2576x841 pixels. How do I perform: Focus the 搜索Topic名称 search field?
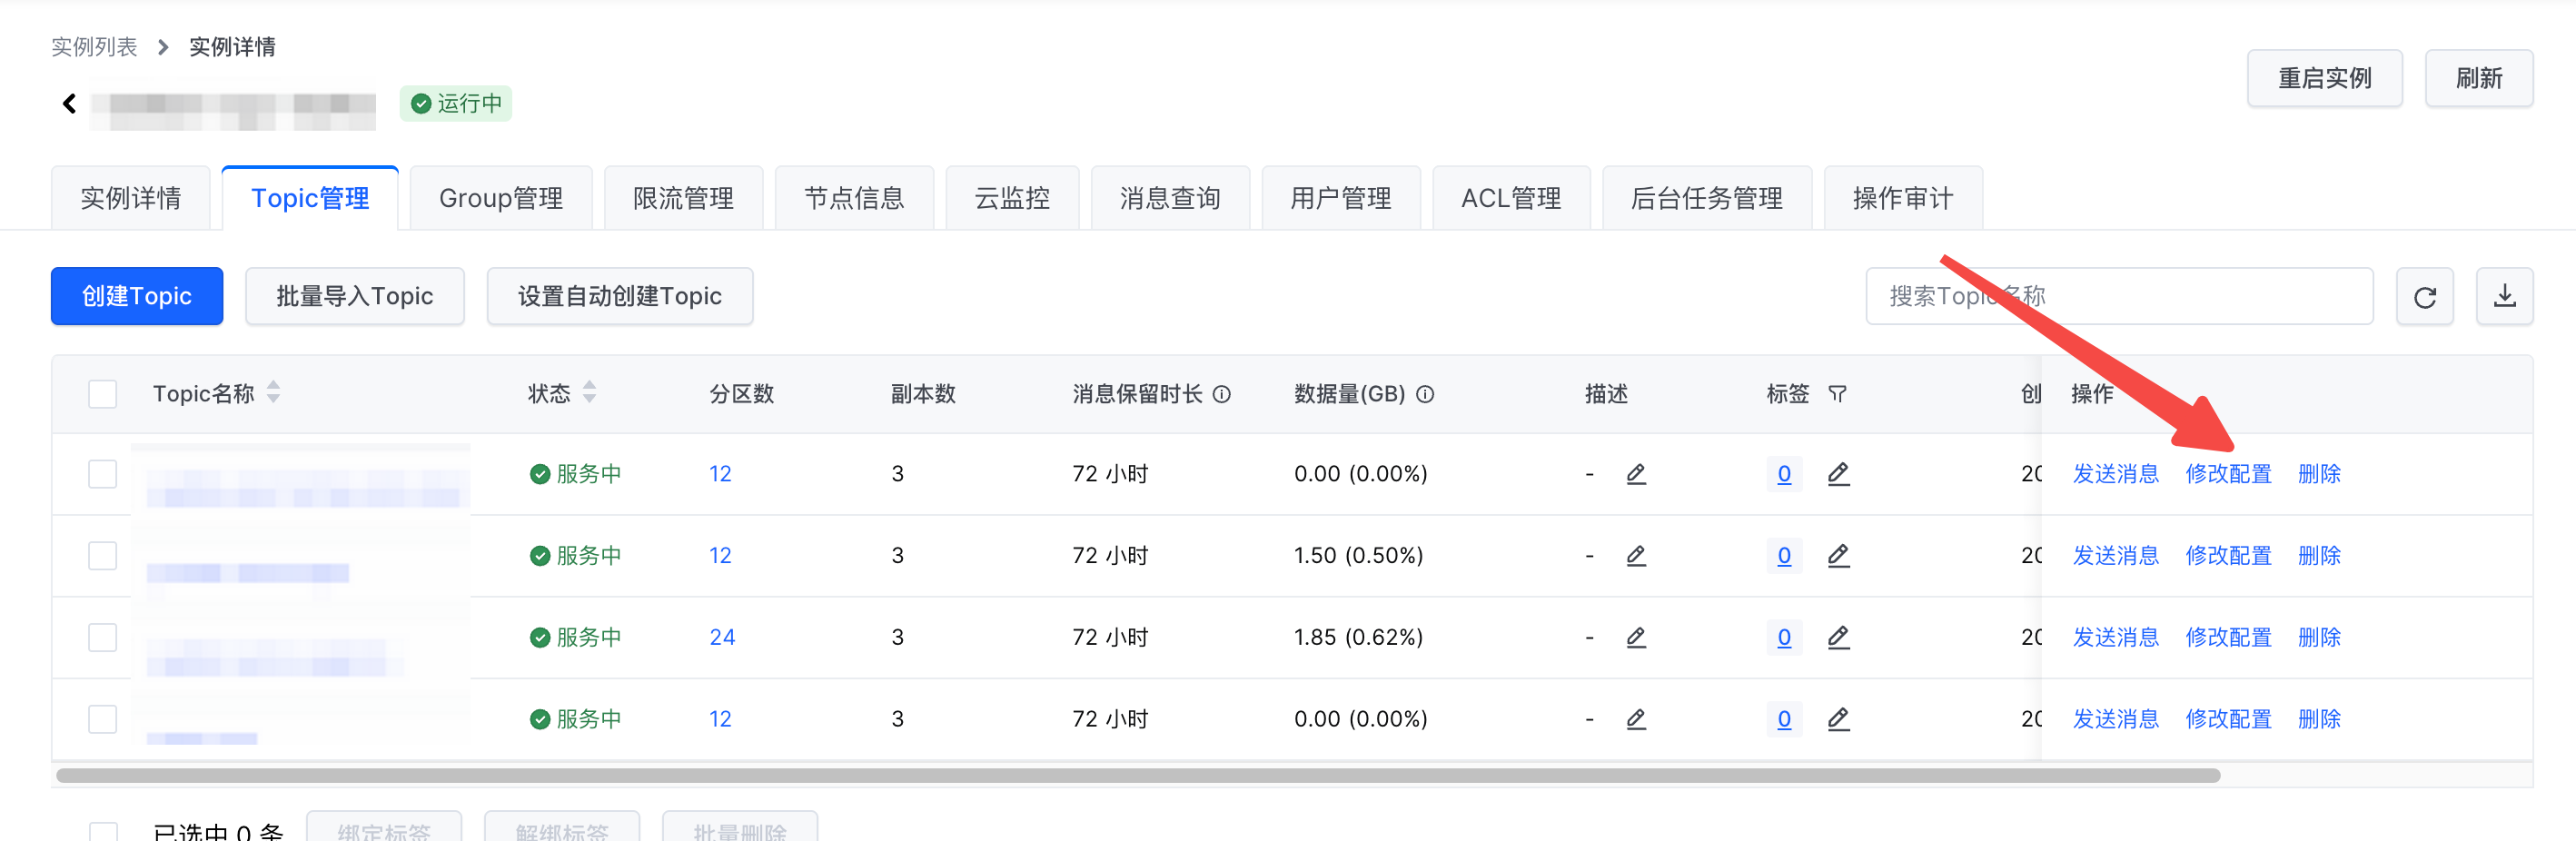click(2119, 296)
